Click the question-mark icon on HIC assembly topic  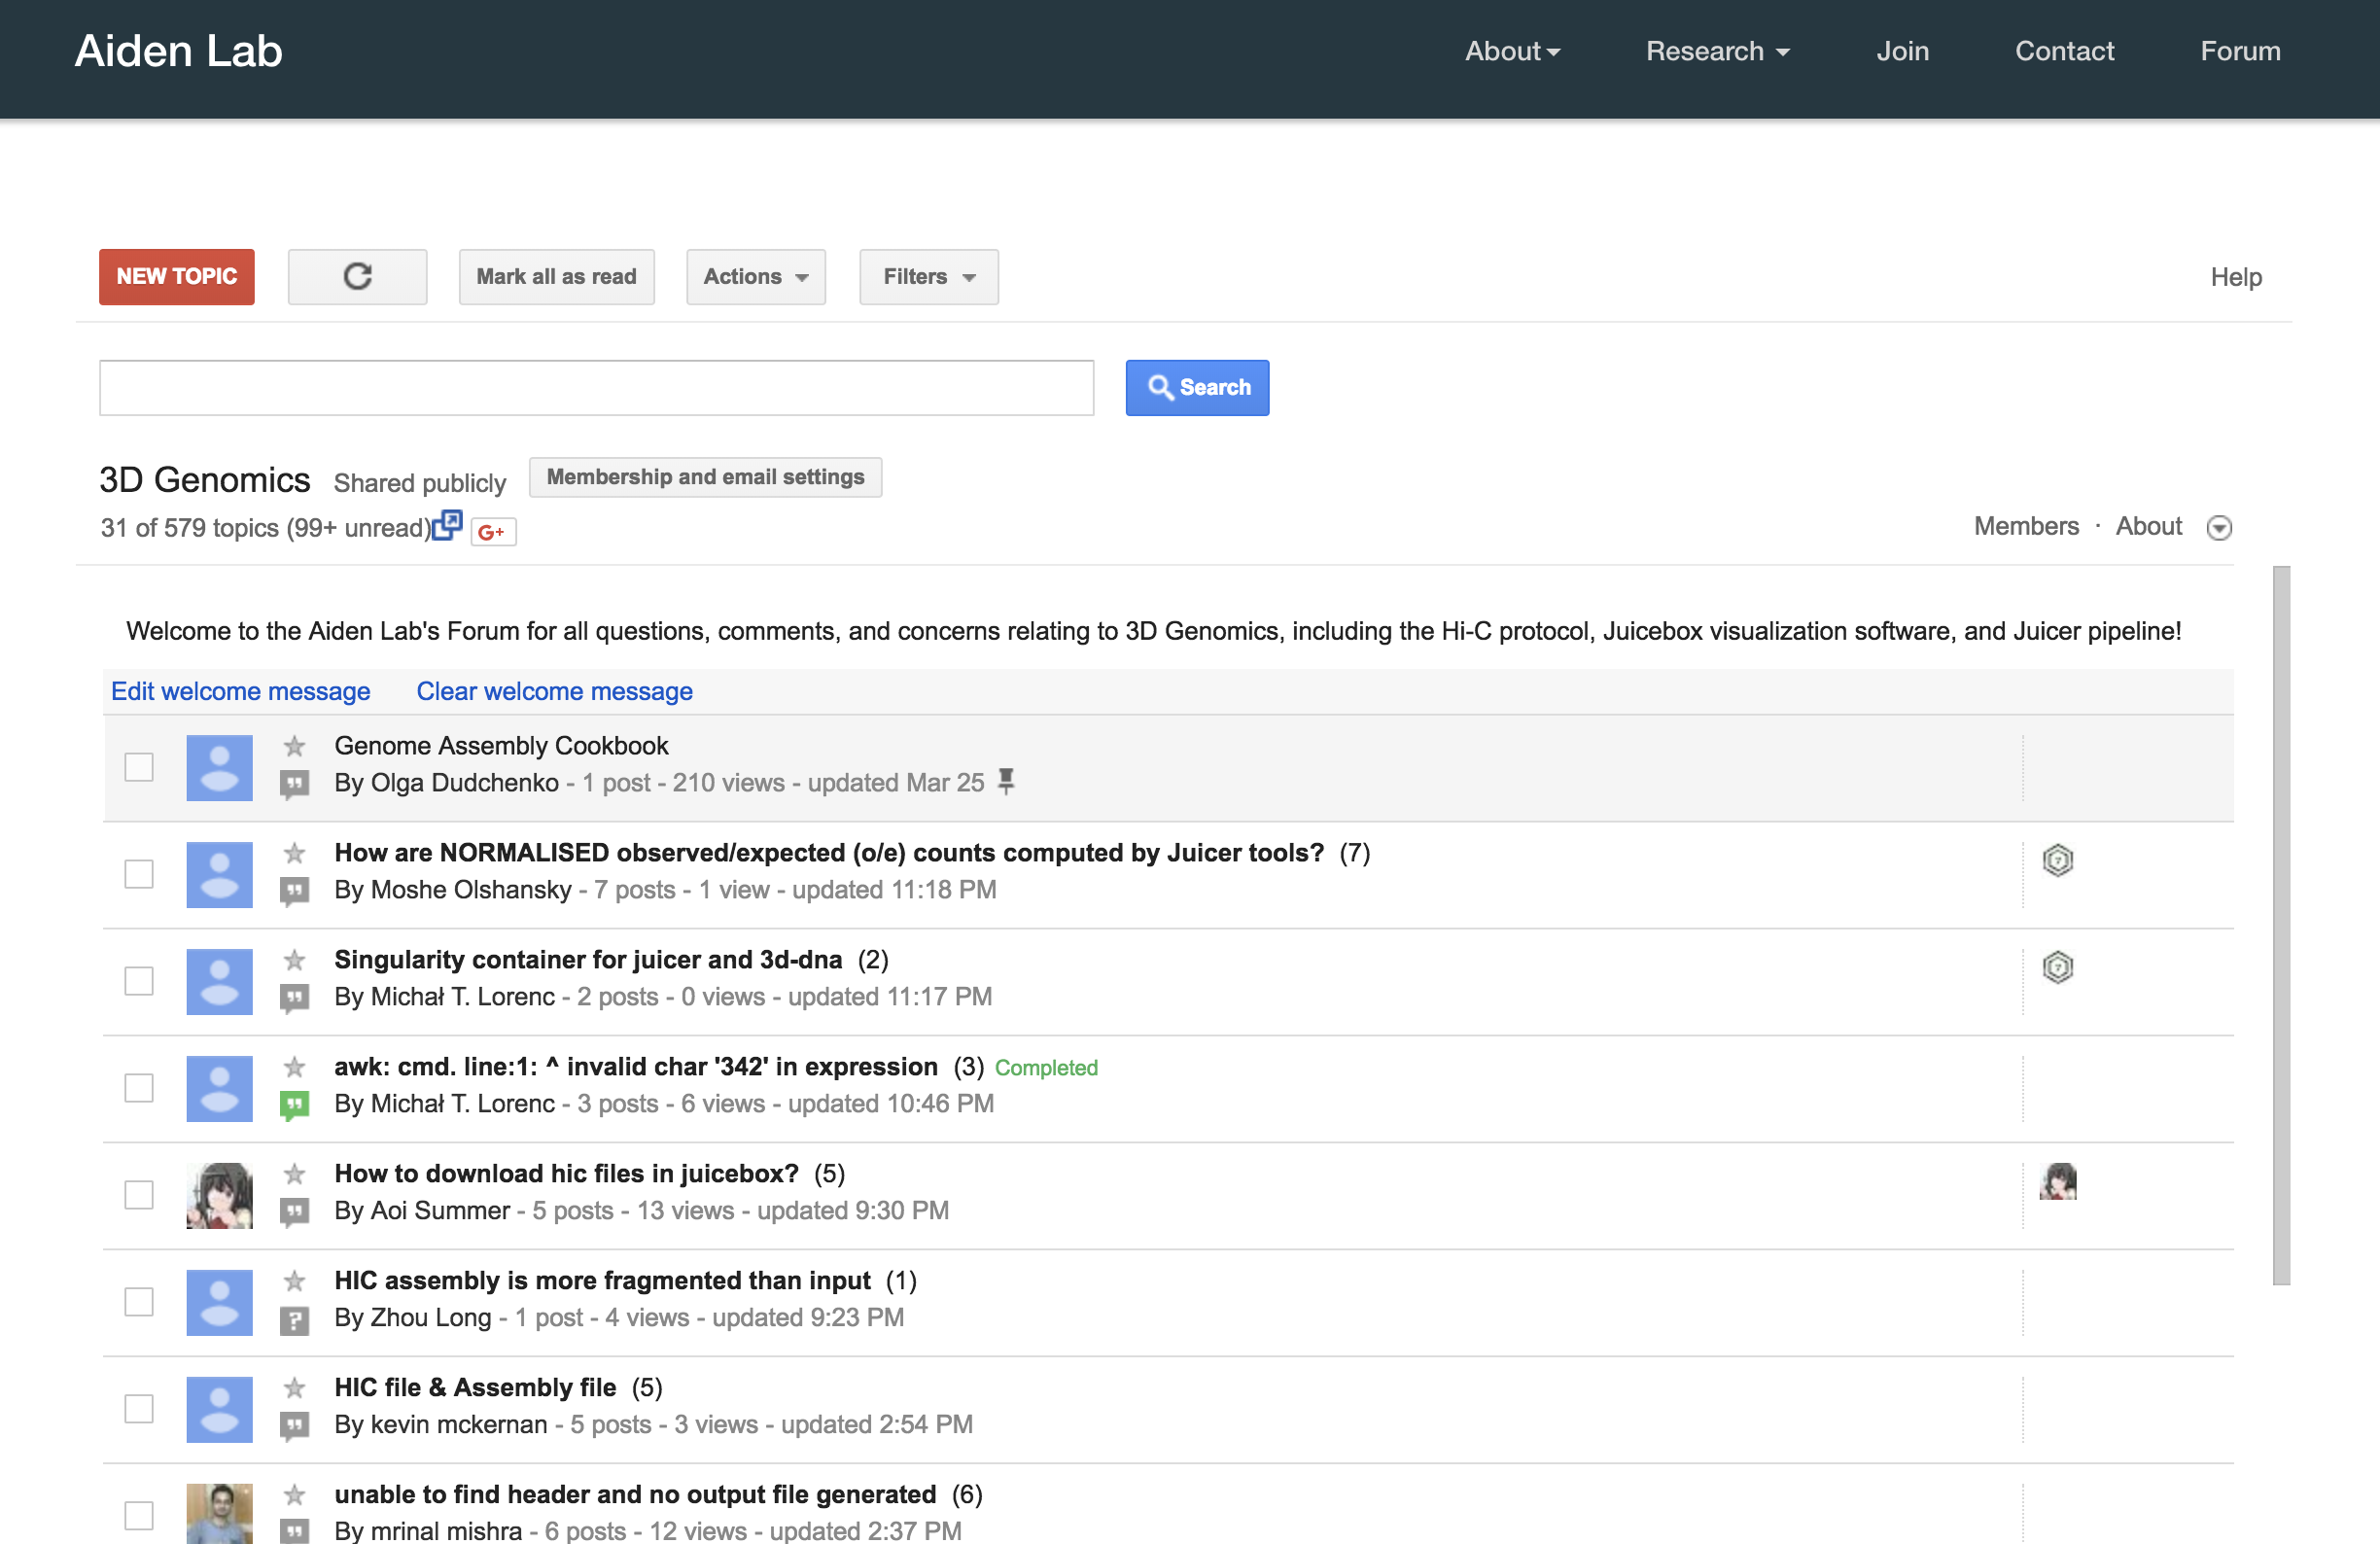tap(294, 1318)
